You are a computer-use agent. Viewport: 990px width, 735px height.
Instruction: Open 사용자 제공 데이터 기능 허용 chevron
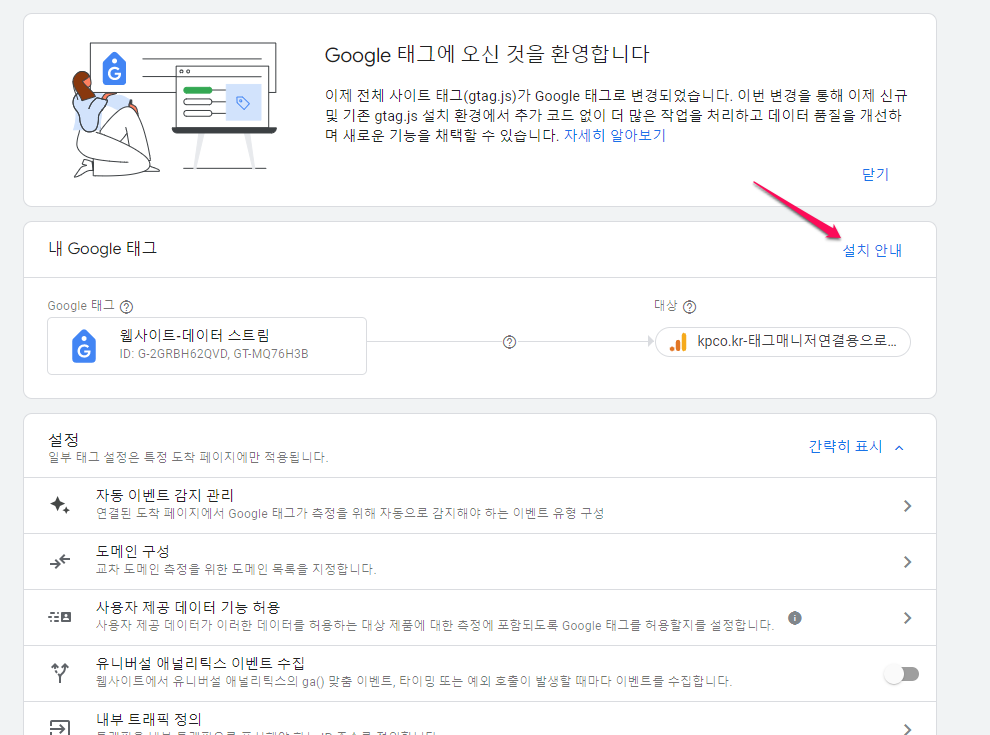pos(907,618)
